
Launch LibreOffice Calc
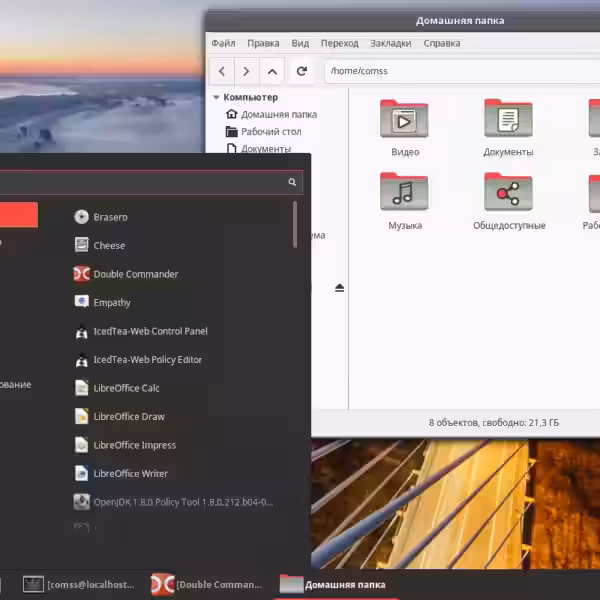coord(126,388)
